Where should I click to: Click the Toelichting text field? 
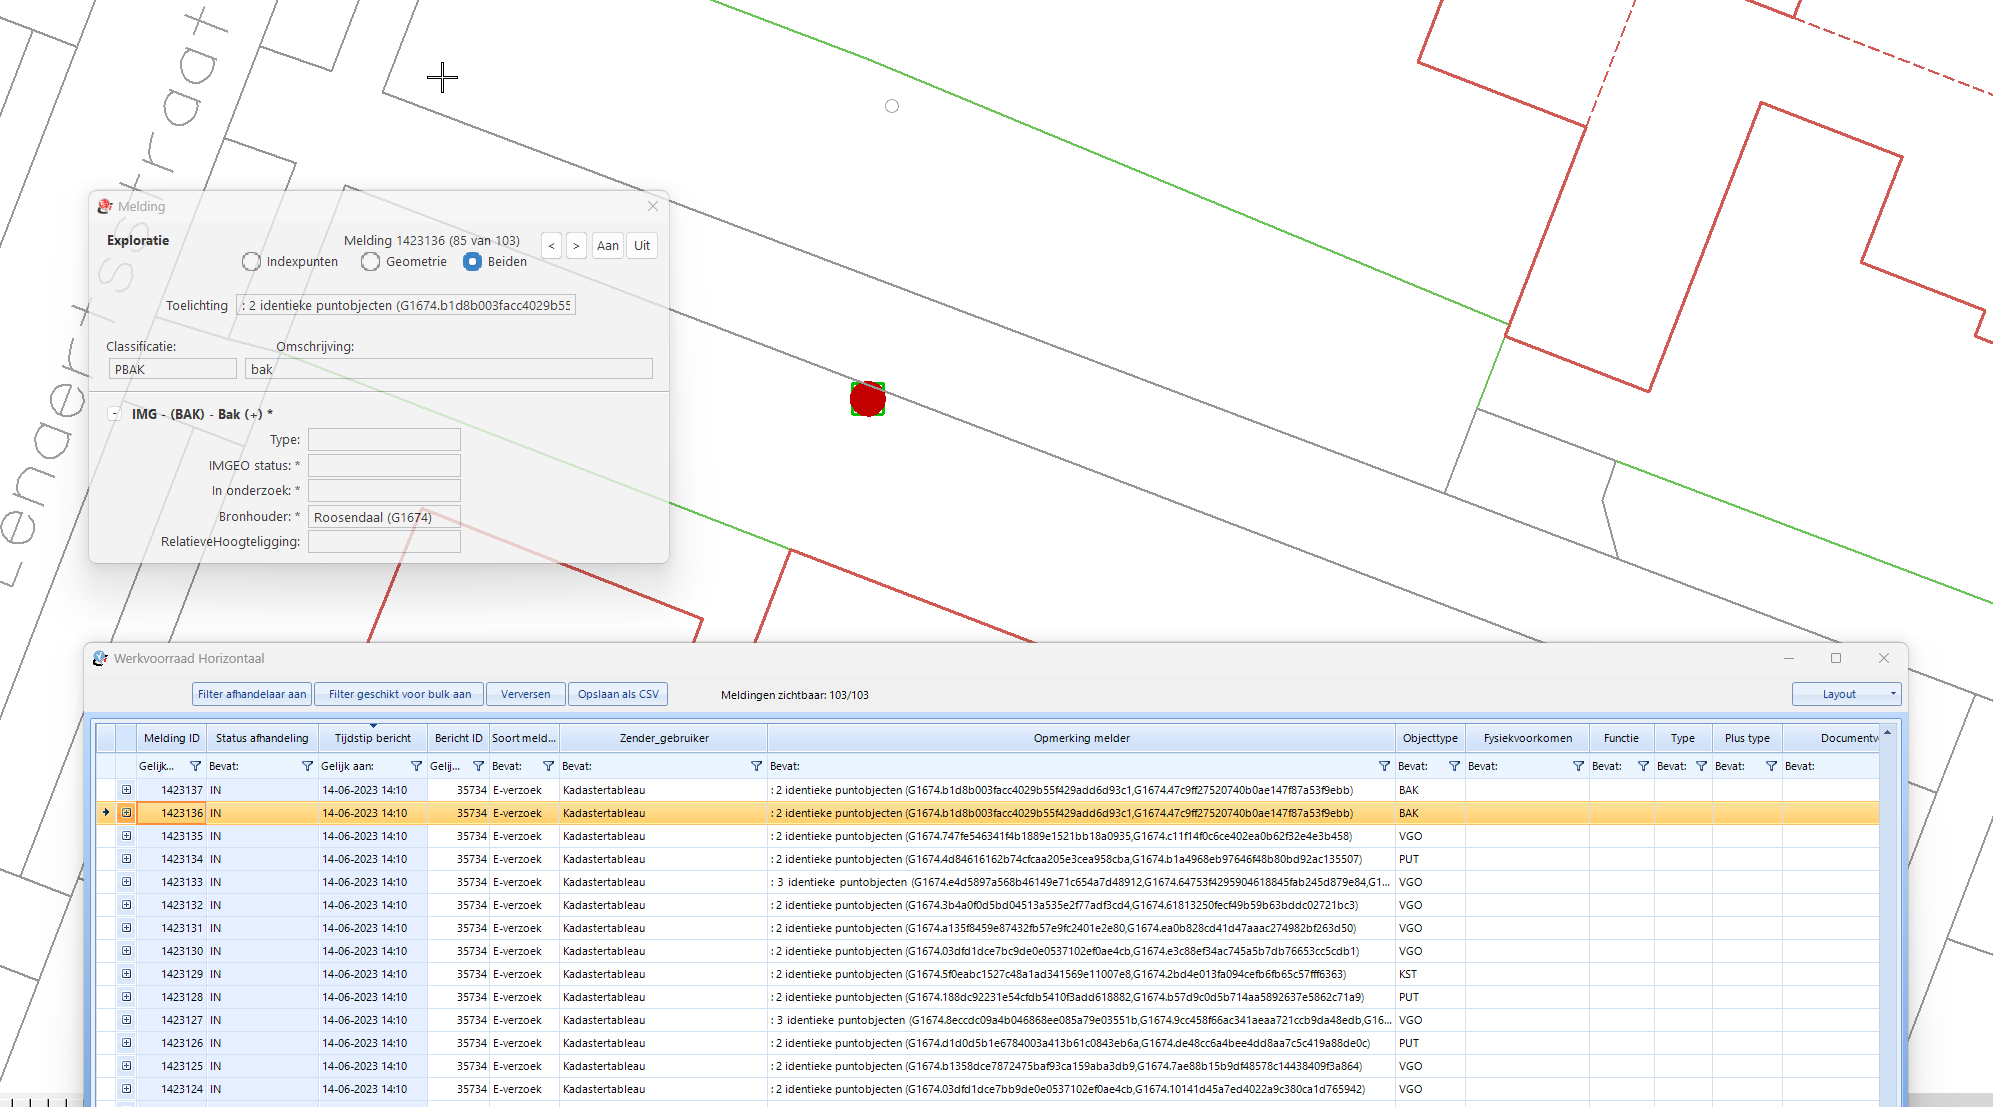pyautogui.click(x=406, y=306)
